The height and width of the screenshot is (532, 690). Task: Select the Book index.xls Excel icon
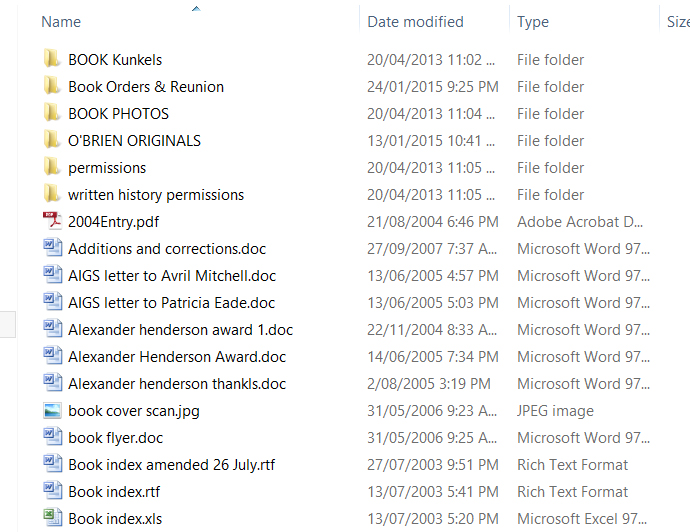(x=52, y=519)
